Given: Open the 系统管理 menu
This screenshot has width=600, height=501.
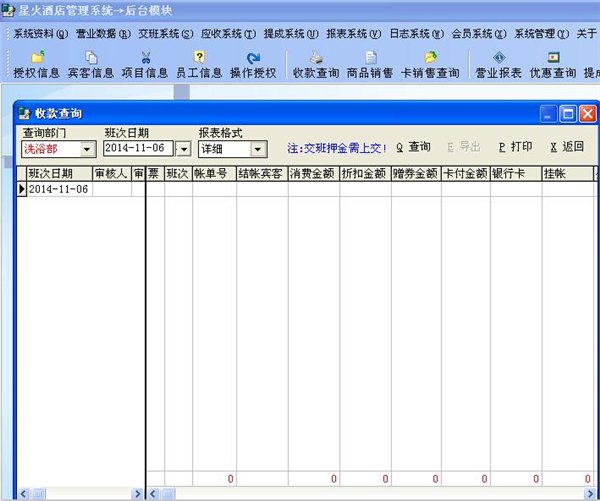Looking at the screenshot, I should [x=542, y=34].
